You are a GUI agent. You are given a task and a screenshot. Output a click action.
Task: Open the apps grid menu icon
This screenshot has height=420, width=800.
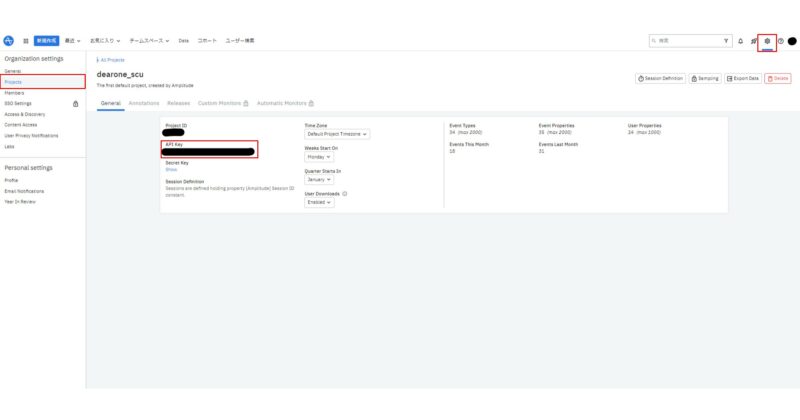click(26, 41)
